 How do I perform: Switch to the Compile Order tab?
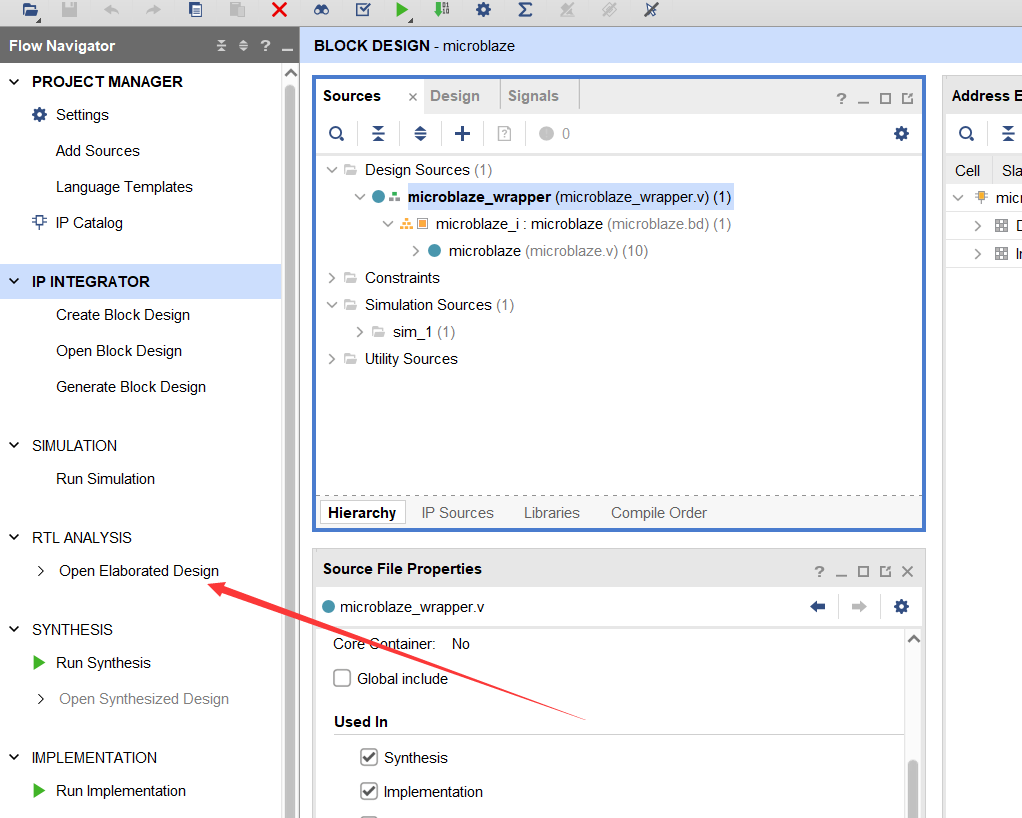click(x=658, y=513)
